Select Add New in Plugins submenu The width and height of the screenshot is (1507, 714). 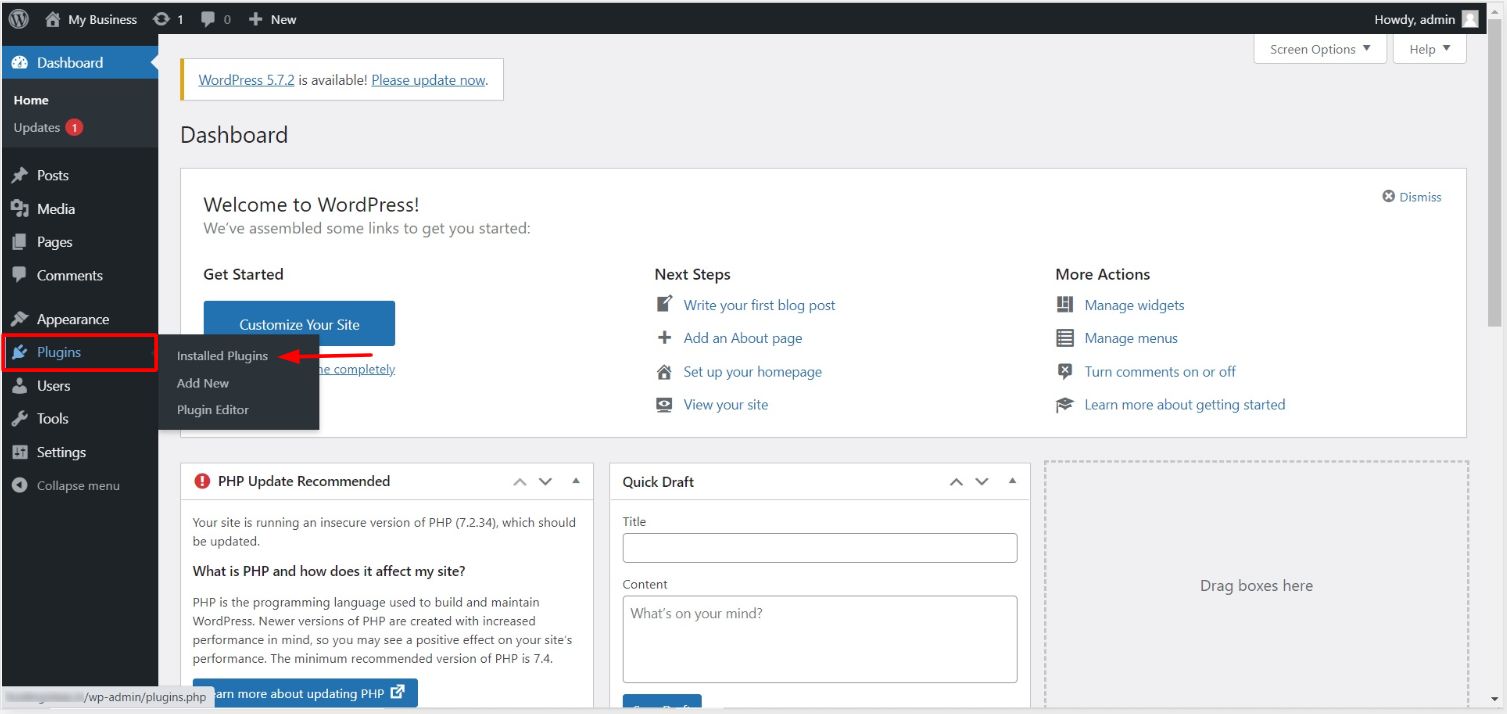point(203,383)
